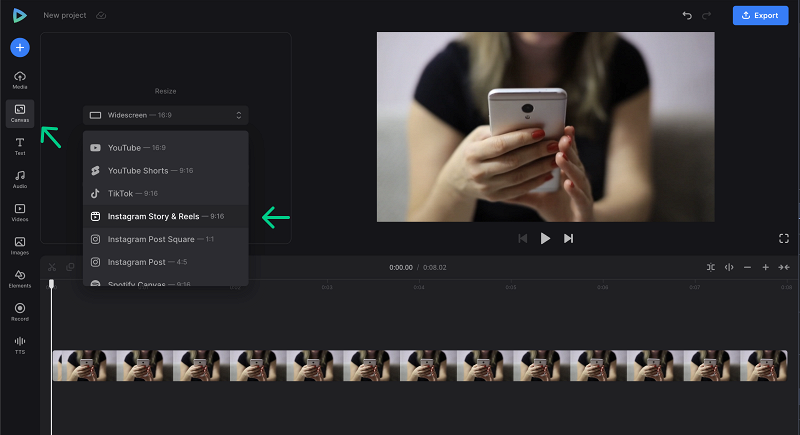800x435 pixels.
Task: Play the video preview
Action: [545, 238]
